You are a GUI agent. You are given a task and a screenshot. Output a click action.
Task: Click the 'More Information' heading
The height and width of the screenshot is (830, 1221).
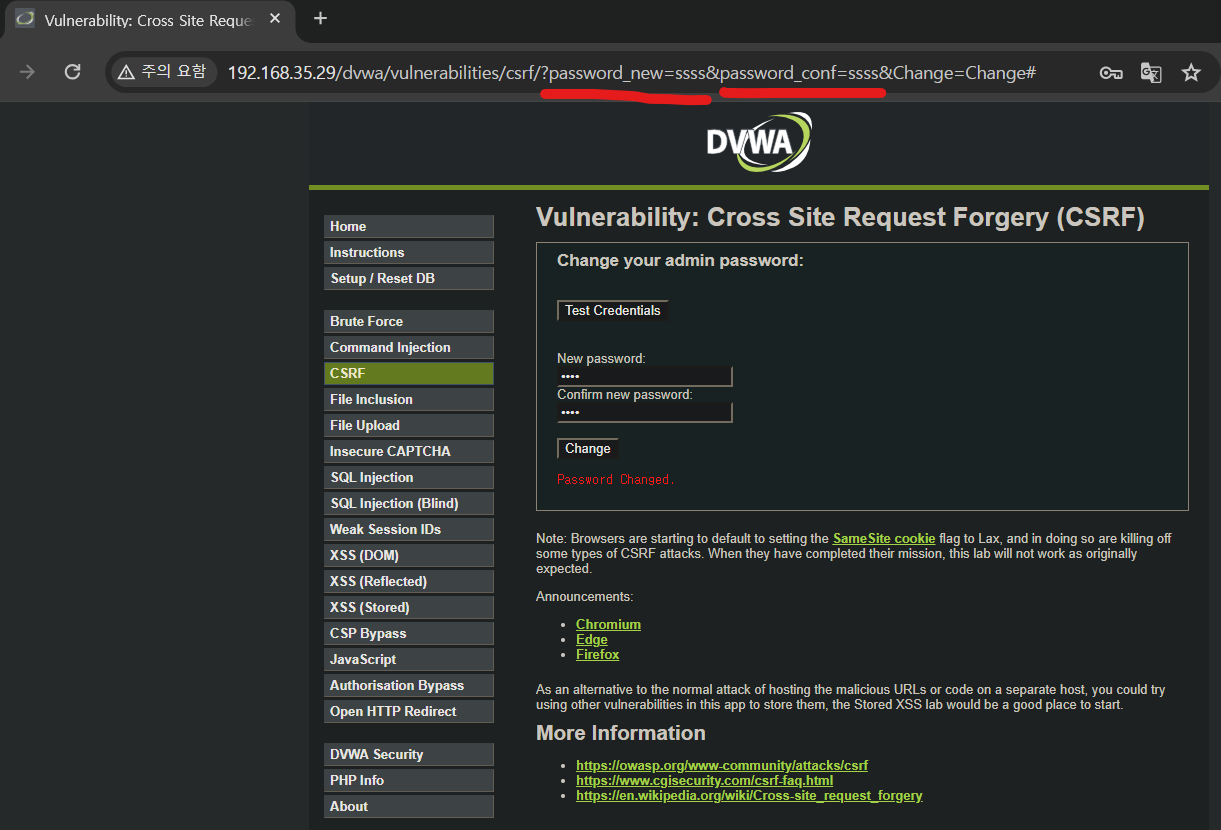(621, 733)
